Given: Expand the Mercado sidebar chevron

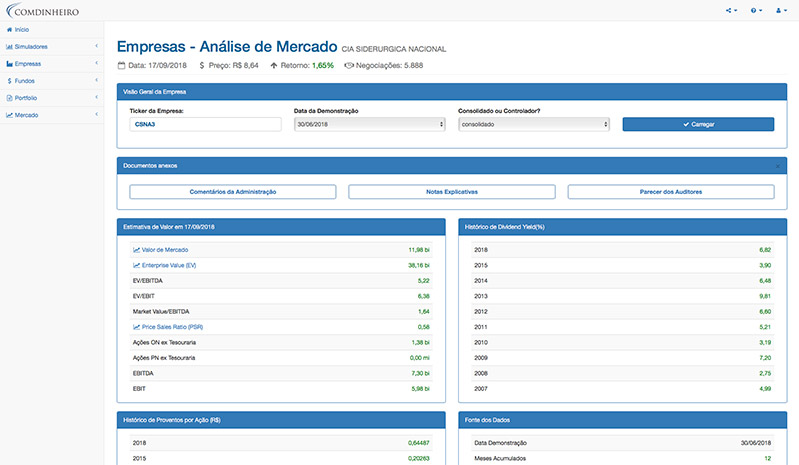Looking at the screenshot, I should click(96, 114).
